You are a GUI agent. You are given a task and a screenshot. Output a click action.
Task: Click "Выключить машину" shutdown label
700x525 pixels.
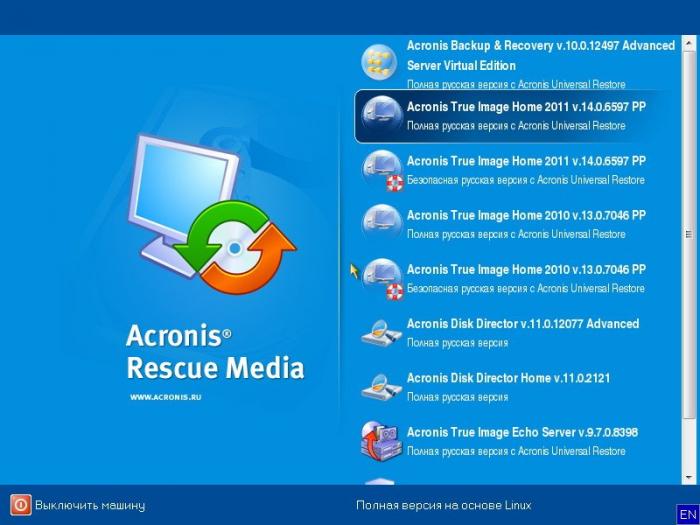[90, 505]
